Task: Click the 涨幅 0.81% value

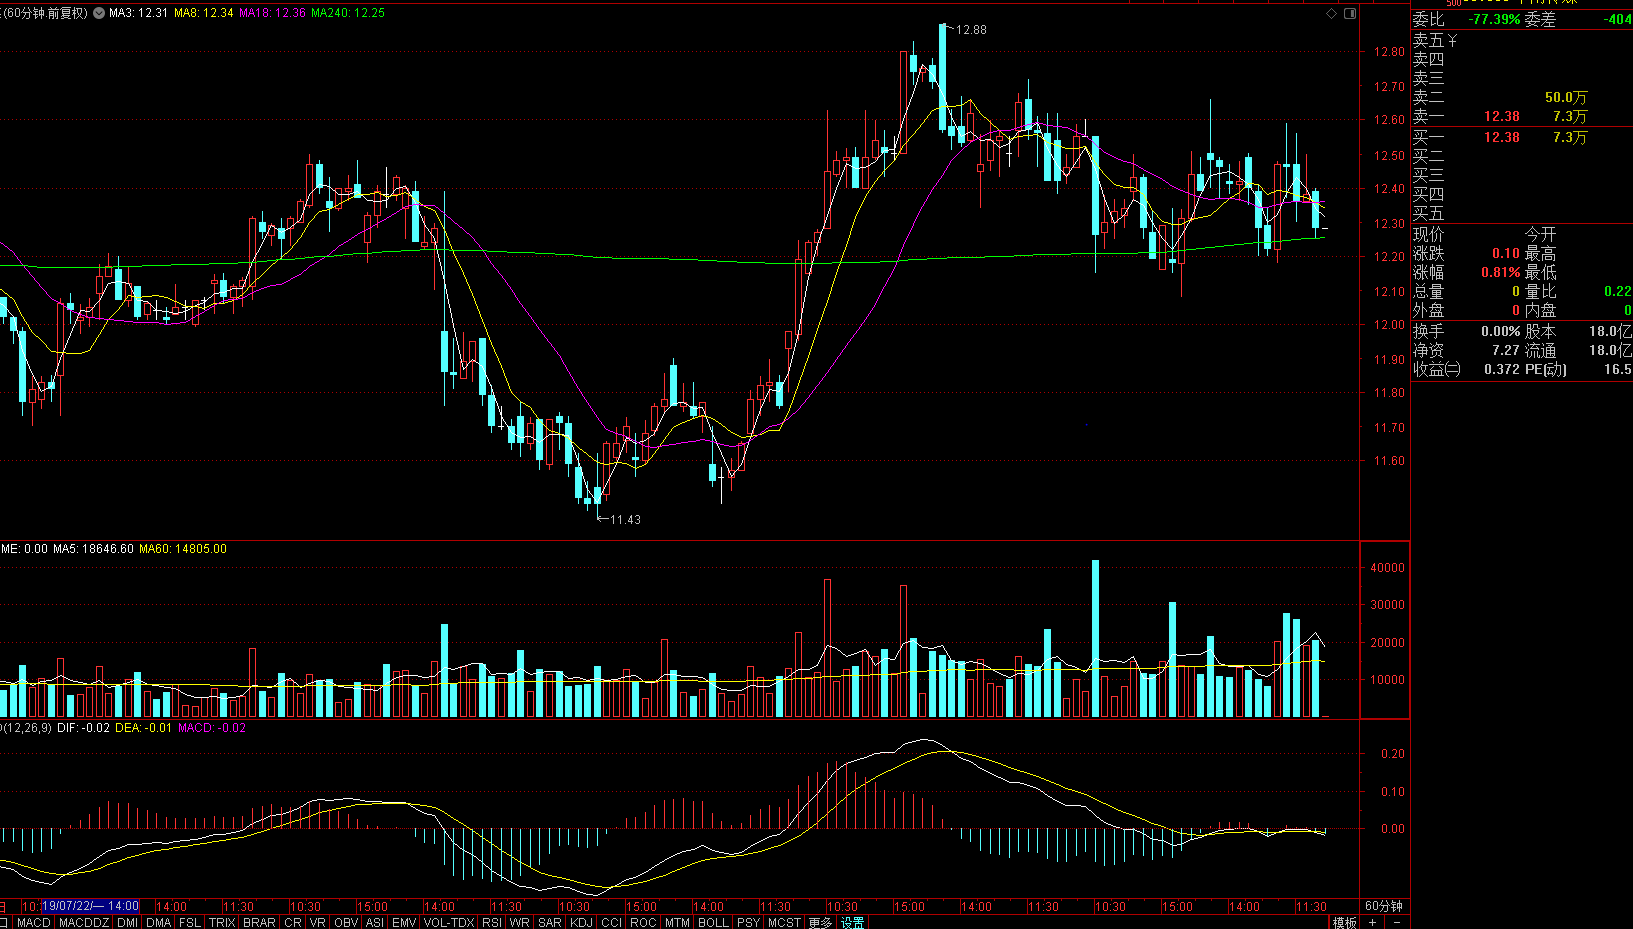Action: (x=1501, y=273)
